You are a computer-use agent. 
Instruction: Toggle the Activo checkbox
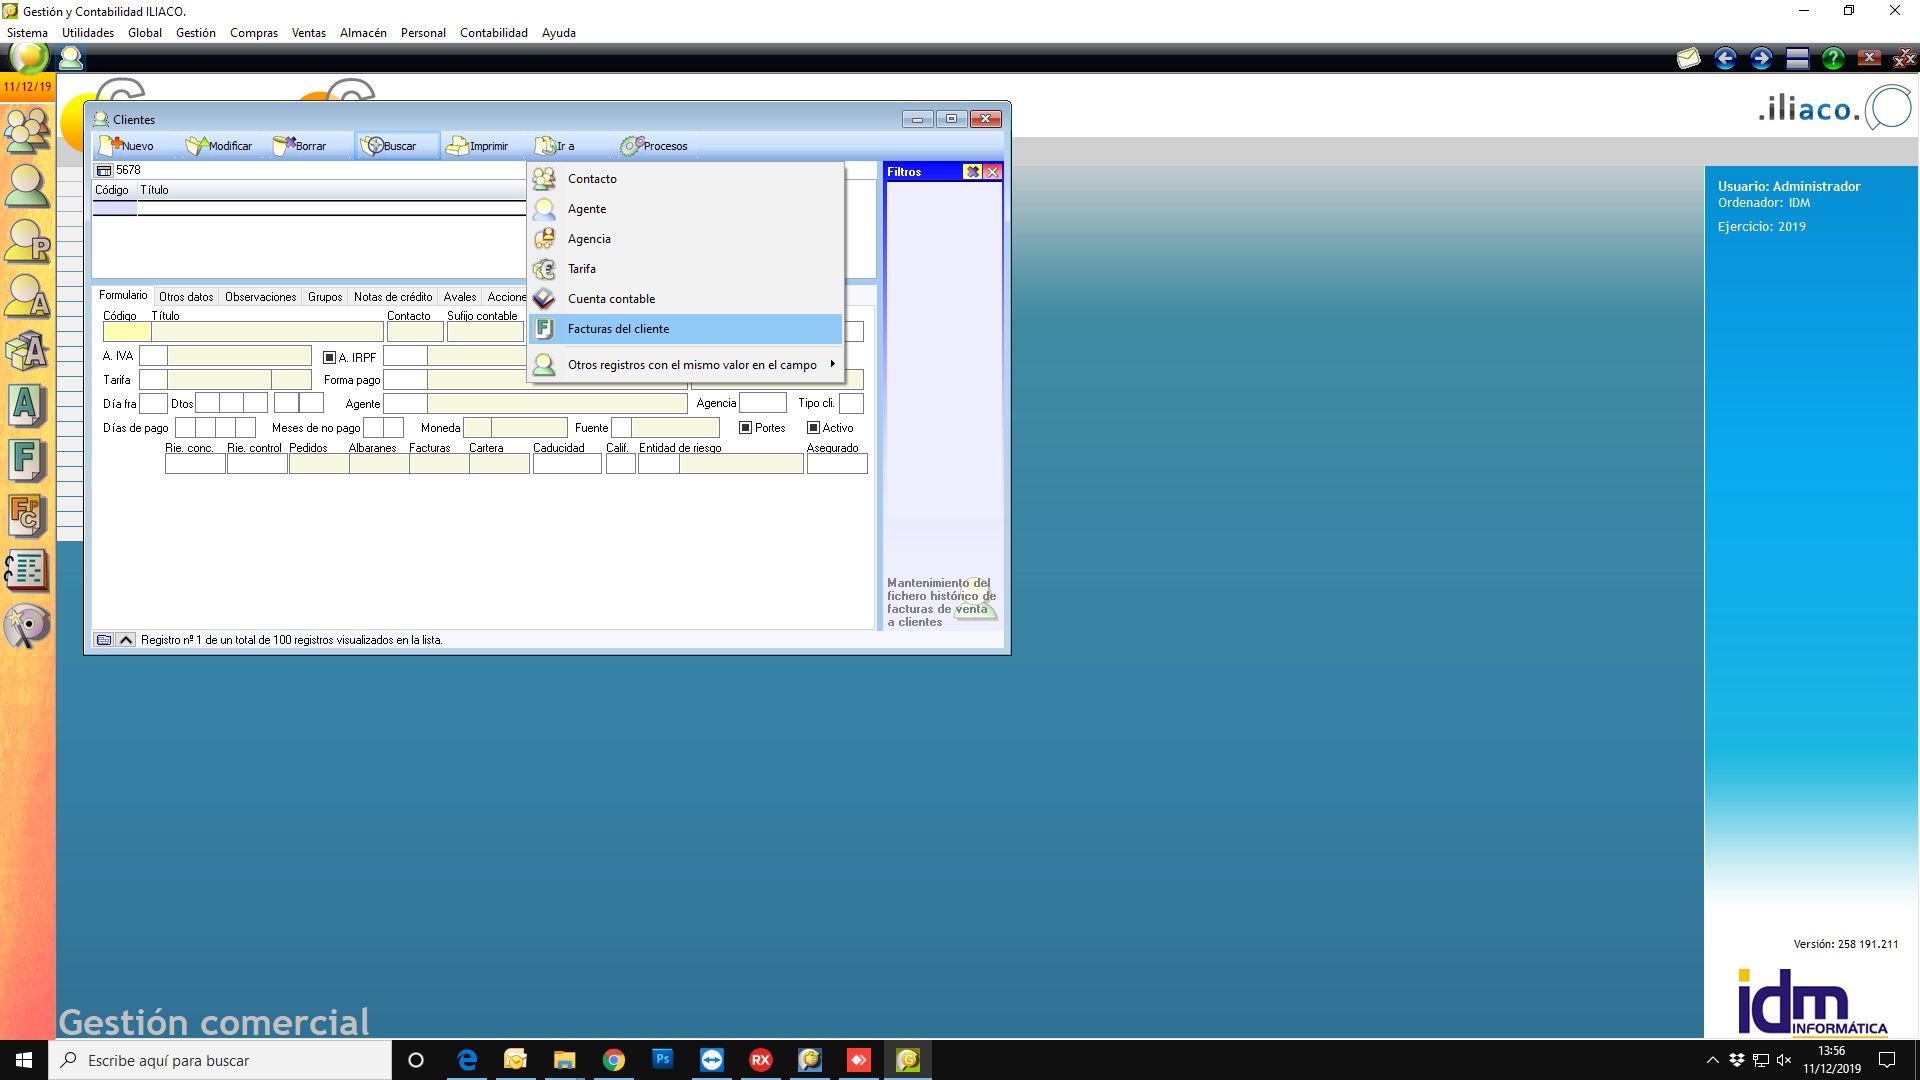coord(813,428)
